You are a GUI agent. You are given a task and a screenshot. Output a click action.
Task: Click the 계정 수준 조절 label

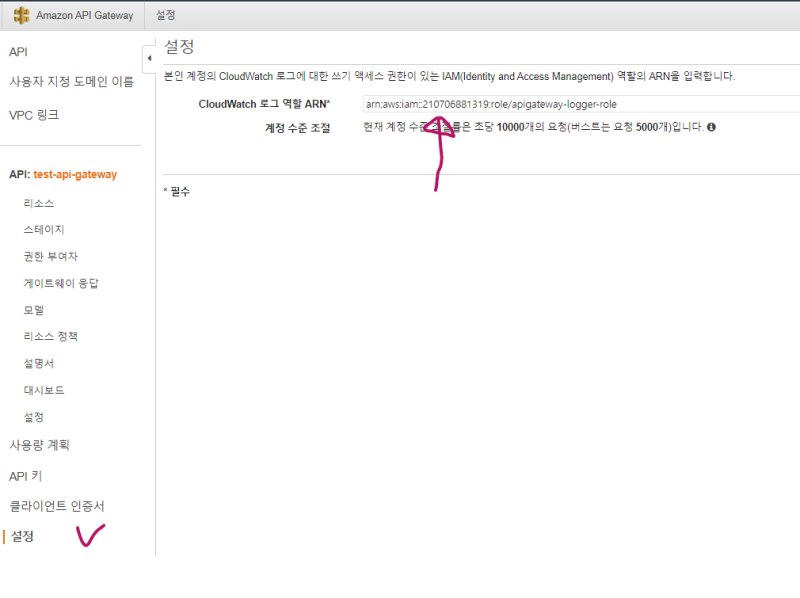coord(297,128)
